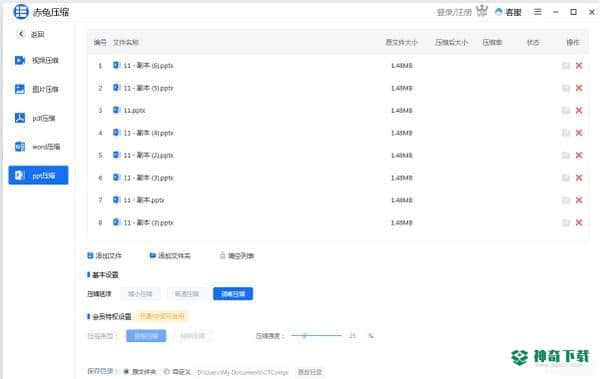Select the ppt压缩 sidebar item
The height and width of the screenshot is (379, 600).
pos(38,175)
